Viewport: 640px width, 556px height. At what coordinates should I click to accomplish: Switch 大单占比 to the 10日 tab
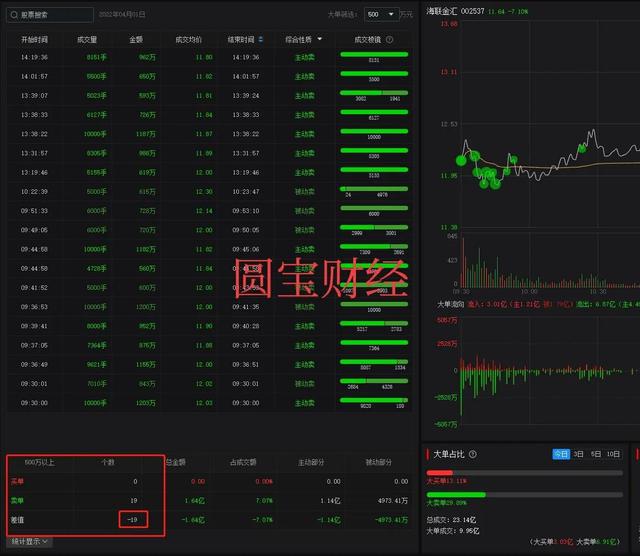[x=613, y=454]
